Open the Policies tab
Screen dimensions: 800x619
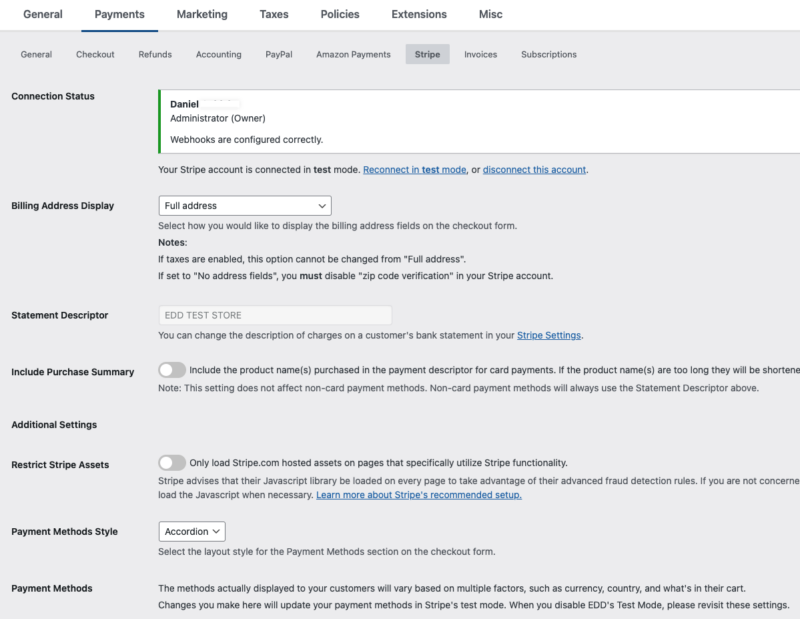(x=340, y=15)
